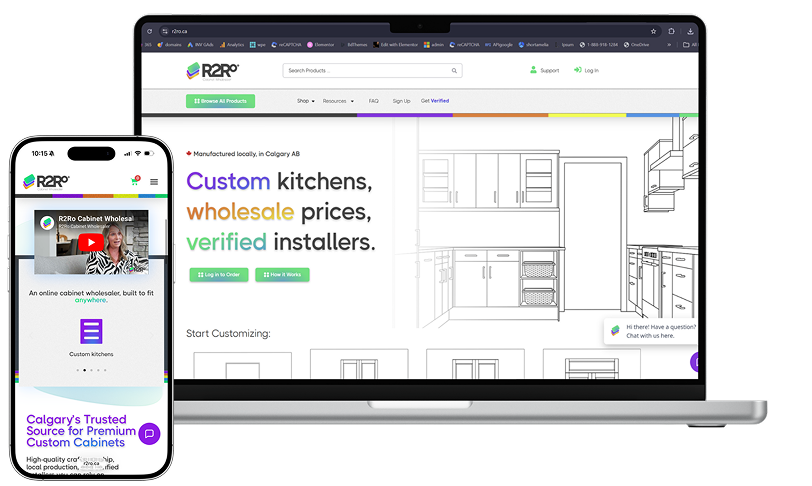Open the first reCAPTCHA bookmark after wpe
Viewport: 812px width, 486px height.
(x=286, y=45)
